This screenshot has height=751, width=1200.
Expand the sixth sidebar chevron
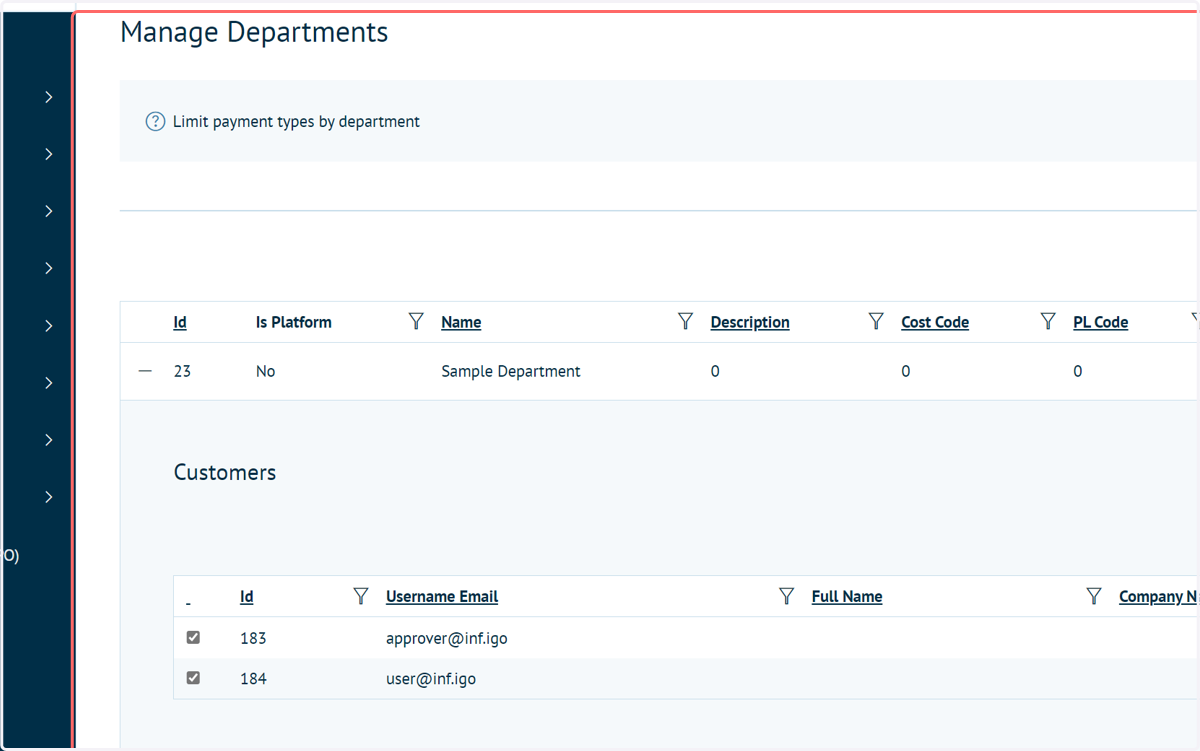coord(48,383)
